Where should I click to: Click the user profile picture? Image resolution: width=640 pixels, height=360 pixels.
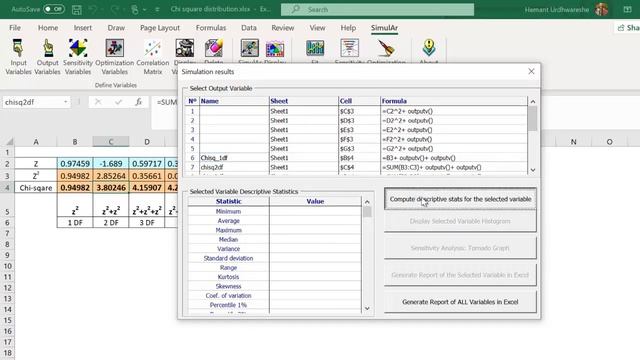[x=602, y=9]
